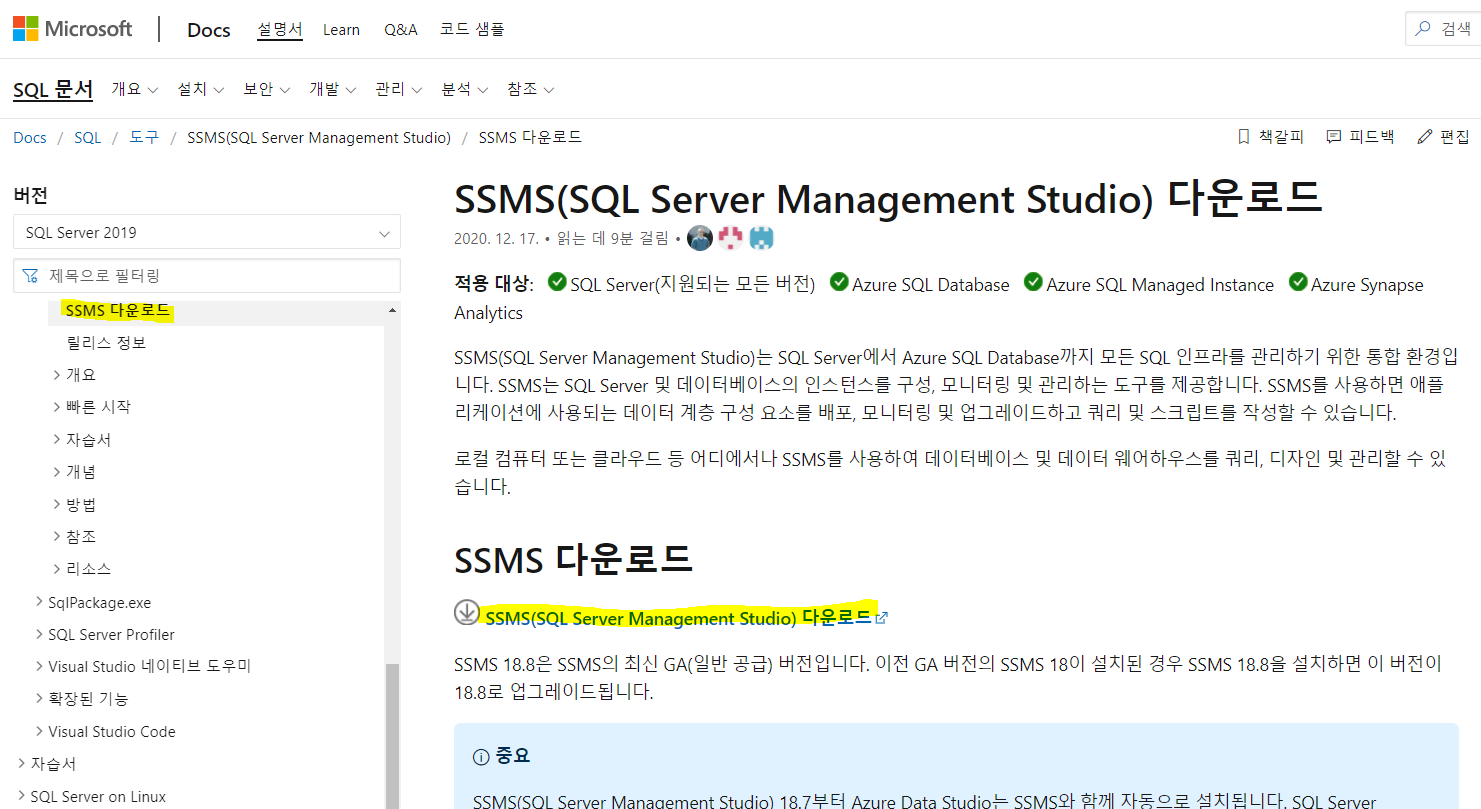The image size is (1481, 809).
Task: Click the SQL 문서 title link
Action: point(53,89)
